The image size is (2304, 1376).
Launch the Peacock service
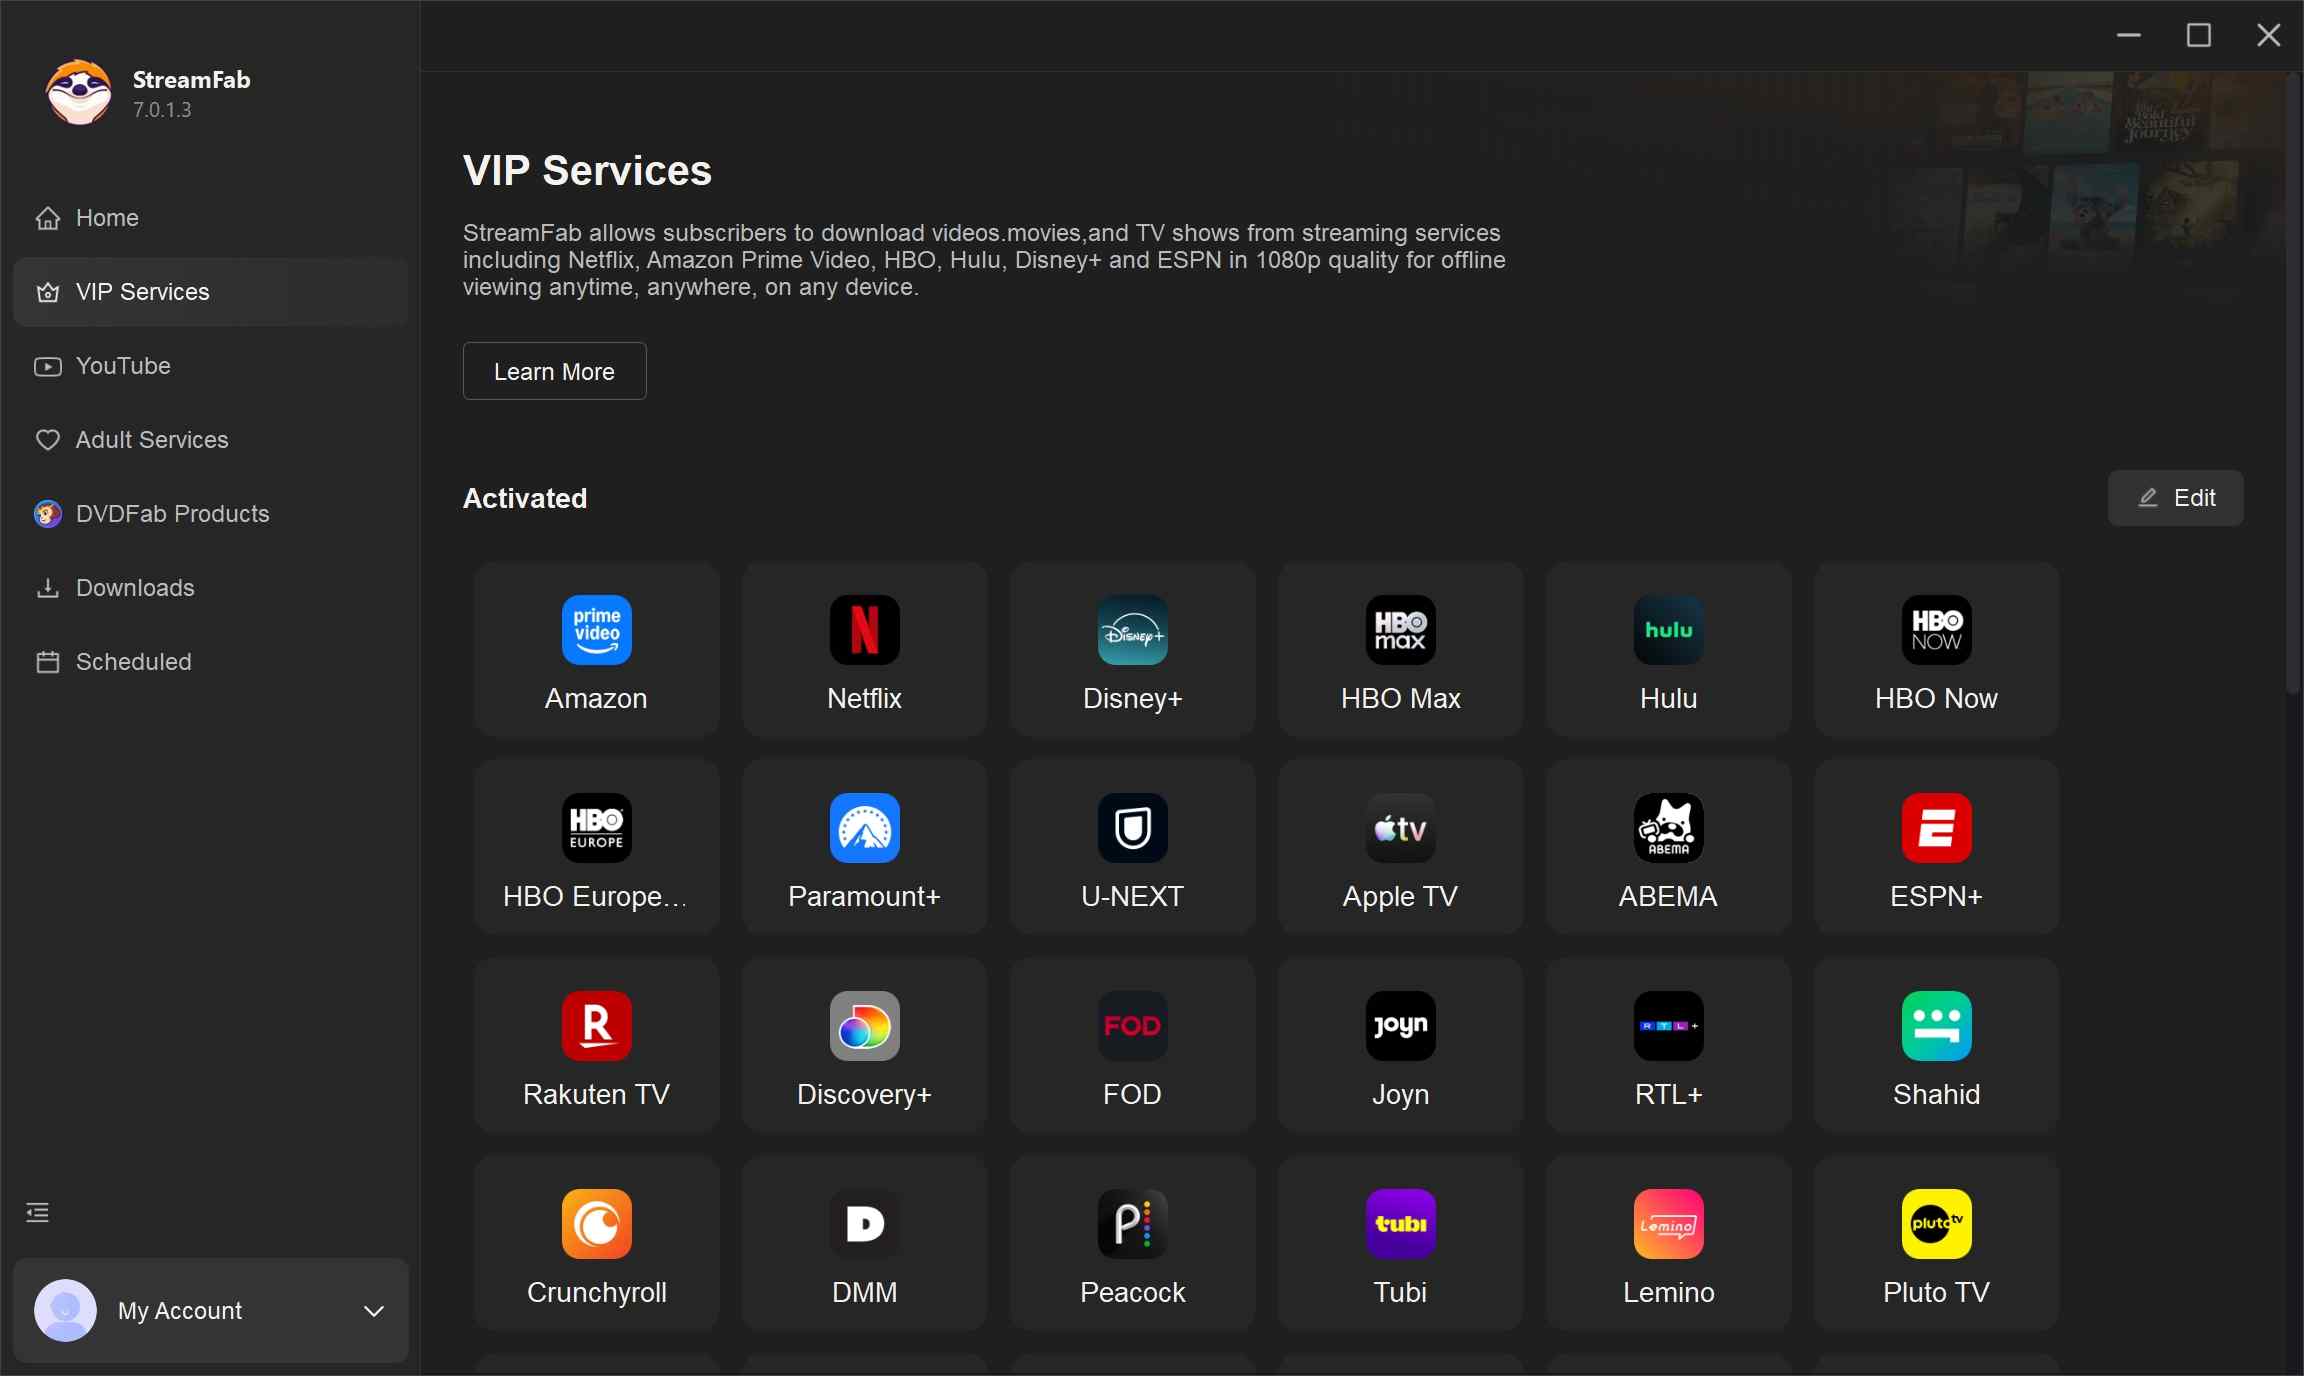click(1132, 1244)
